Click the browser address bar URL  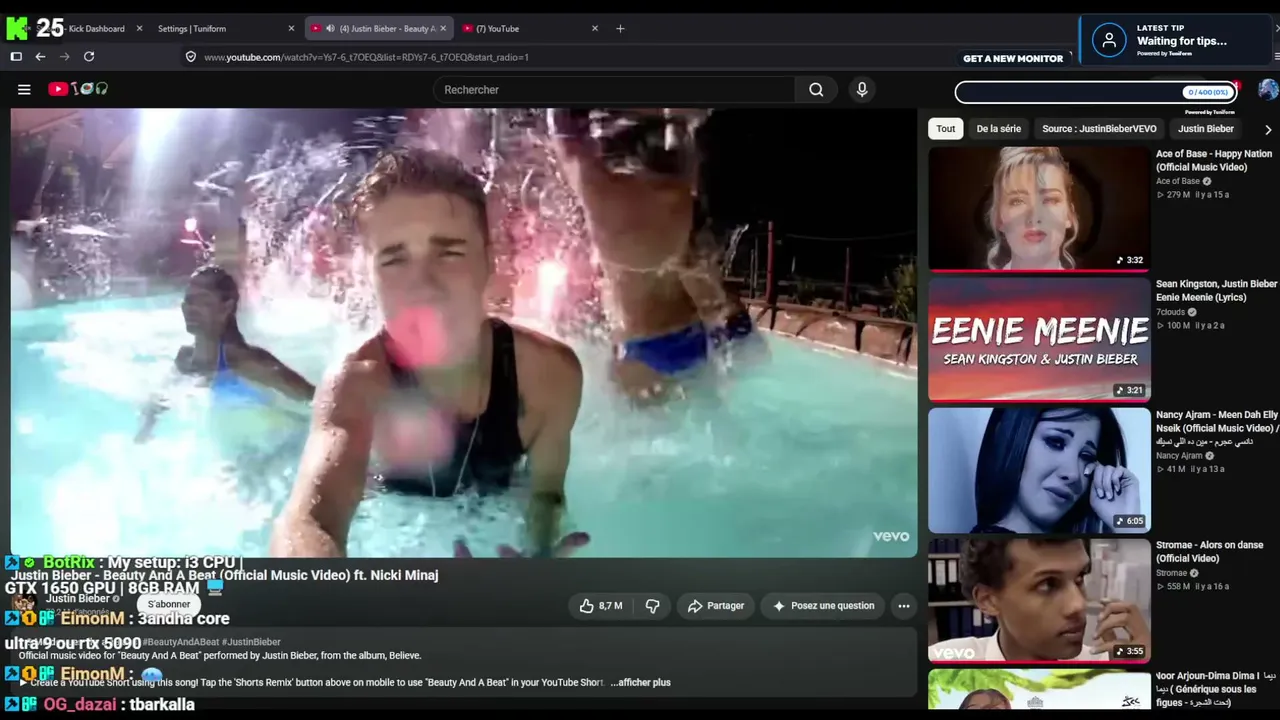tap(366, 57)
